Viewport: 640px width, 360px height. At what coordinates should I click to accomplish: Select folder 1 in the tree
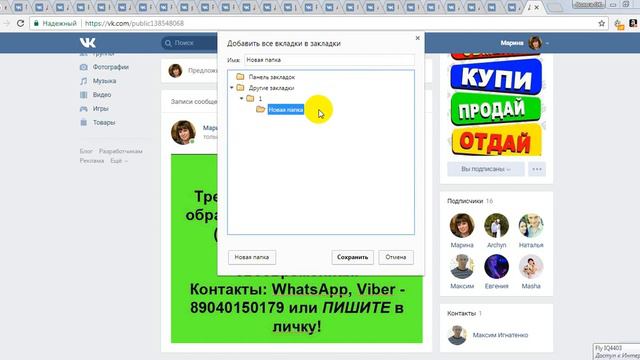click(254, 98)
